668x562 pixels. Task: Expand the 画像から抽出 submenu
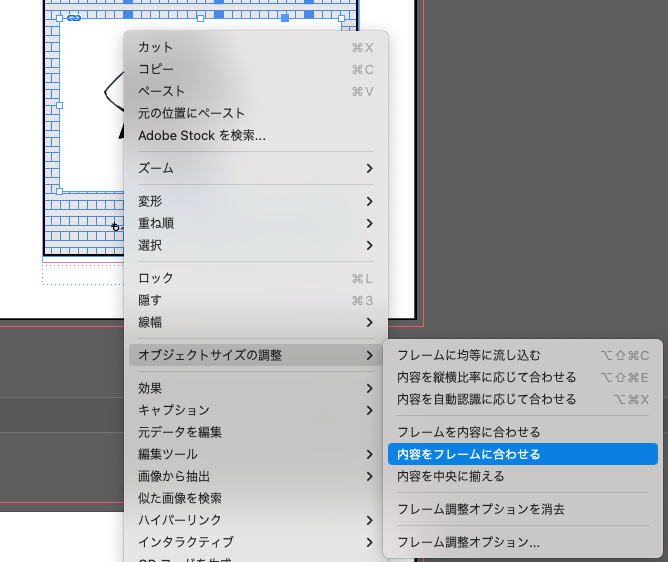pos(256,476)
